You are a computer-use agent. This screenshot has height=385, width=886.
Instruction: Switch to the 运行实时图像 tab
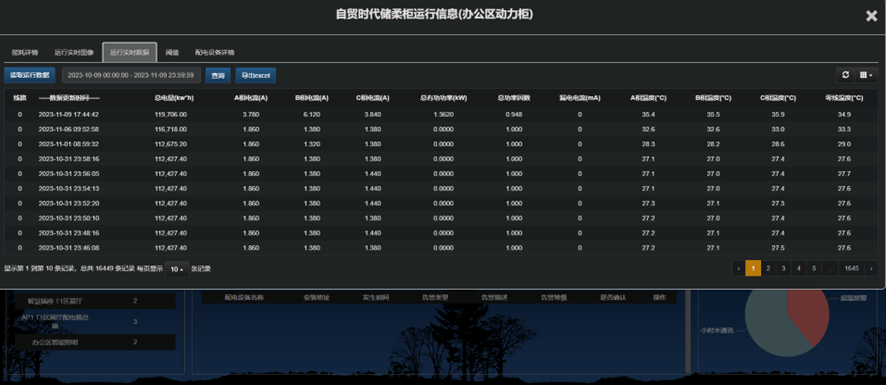tap(74, 52)
